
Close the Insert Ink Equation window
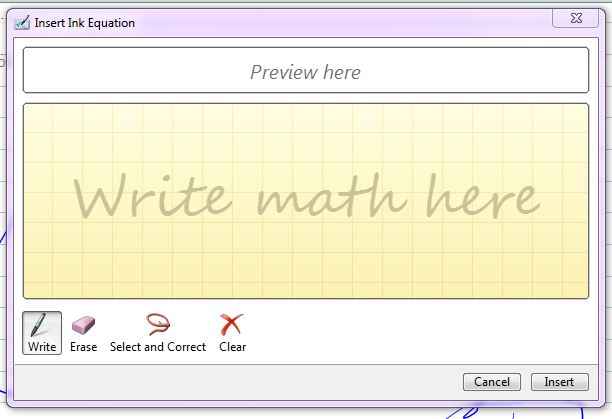[576, 18]
